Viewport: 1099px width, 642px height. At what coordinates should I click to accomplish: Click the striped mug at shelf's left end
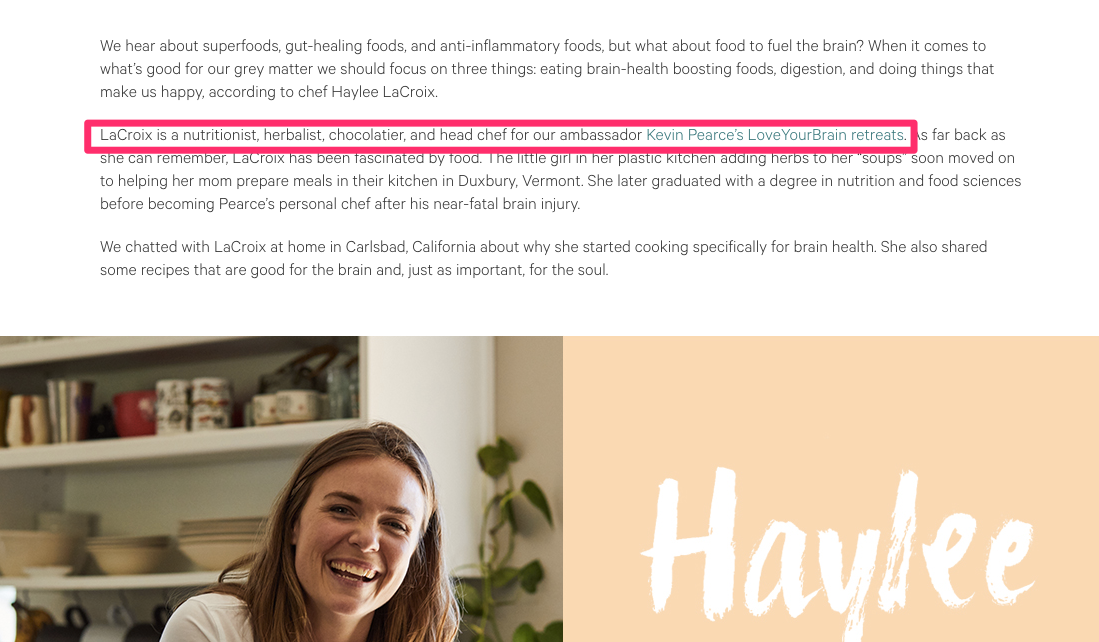(x=27, y=419)
